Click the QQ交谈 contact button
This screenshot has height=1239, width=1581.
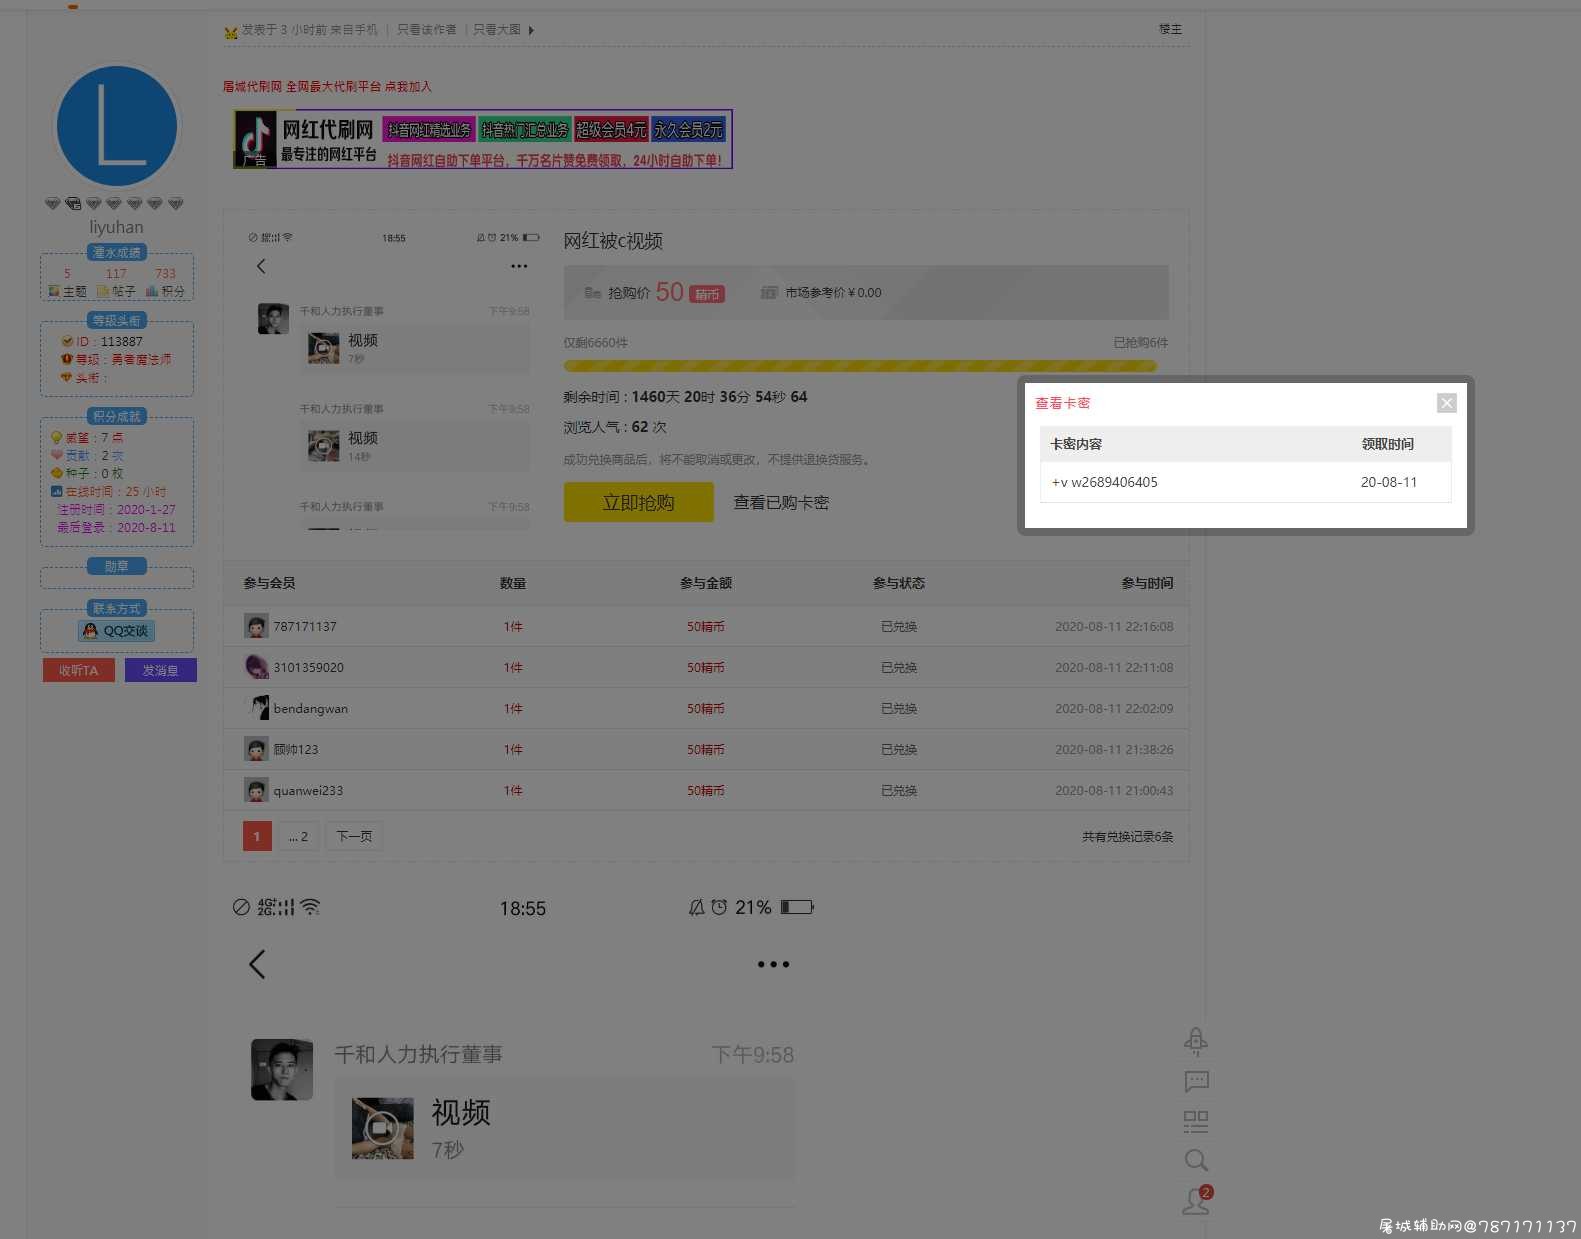pyautogui.click(x=117, y=631)
